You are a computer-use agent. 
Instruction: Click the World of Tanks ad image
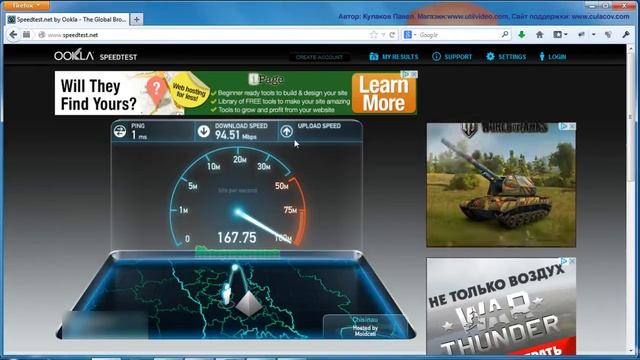pyautogui.click(x=501, y=185)
